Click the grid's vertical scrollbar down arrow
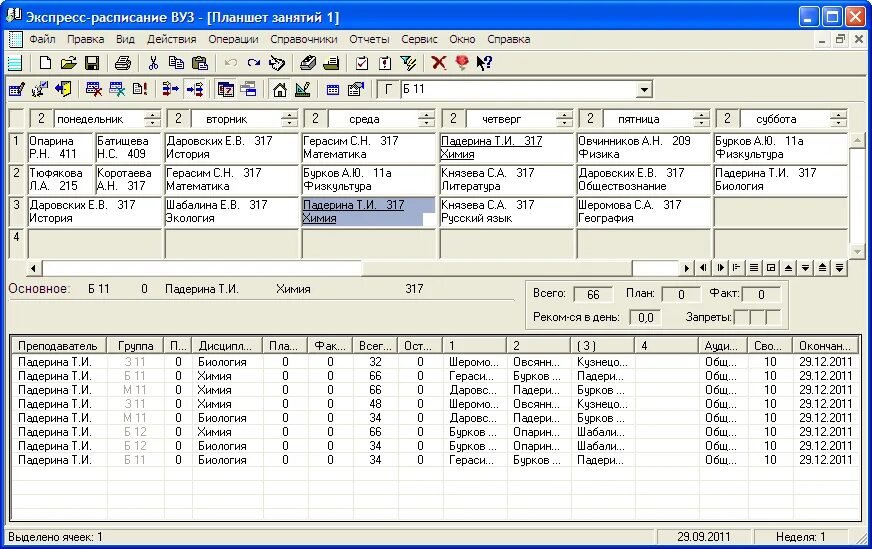The height and width of the screenshot is (549, 872). tap(856, 252)
